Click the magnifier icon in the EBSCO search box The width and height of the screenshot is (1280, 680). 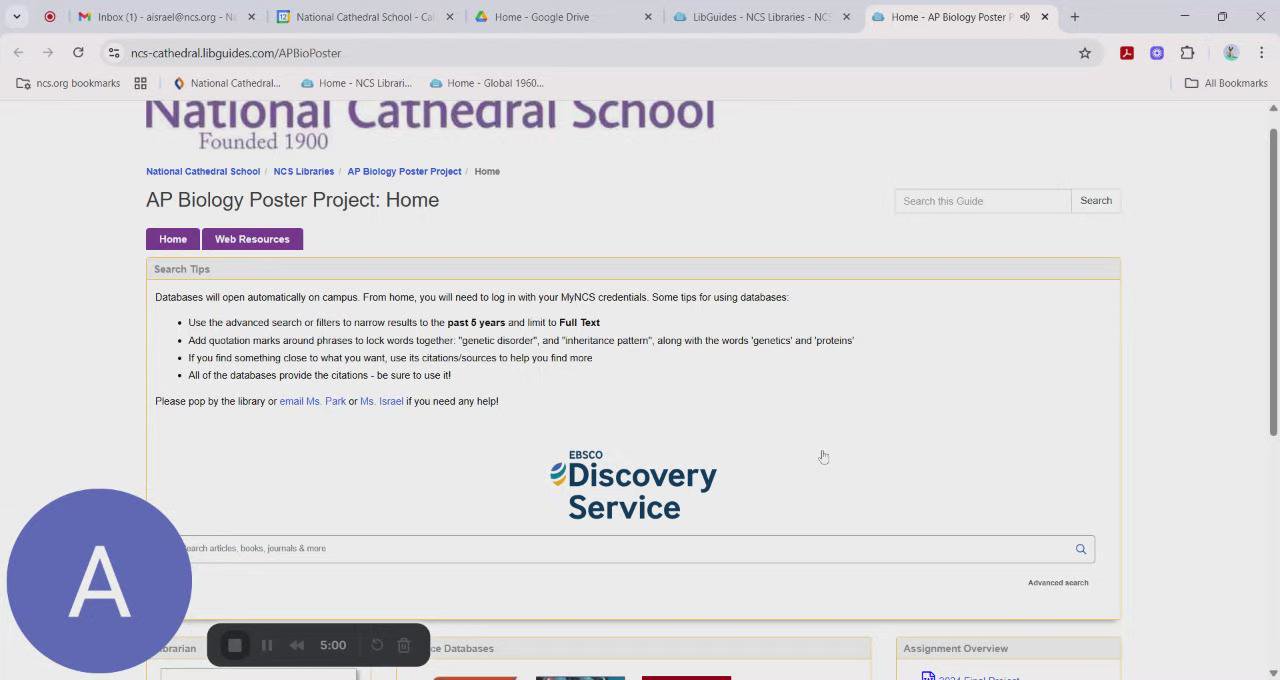coord(1080,549)
